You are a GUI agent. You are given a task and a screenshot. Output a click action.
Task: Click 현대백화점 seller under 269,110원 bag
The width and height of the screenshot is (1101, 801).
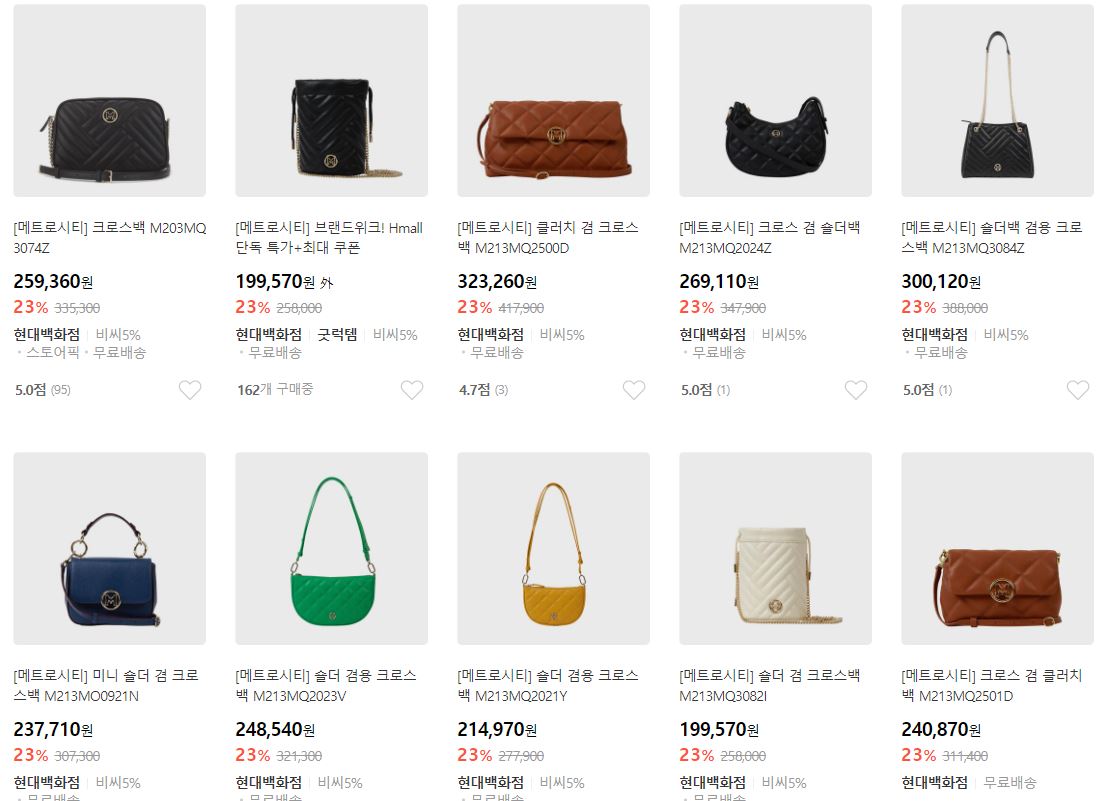click(712, 335)
